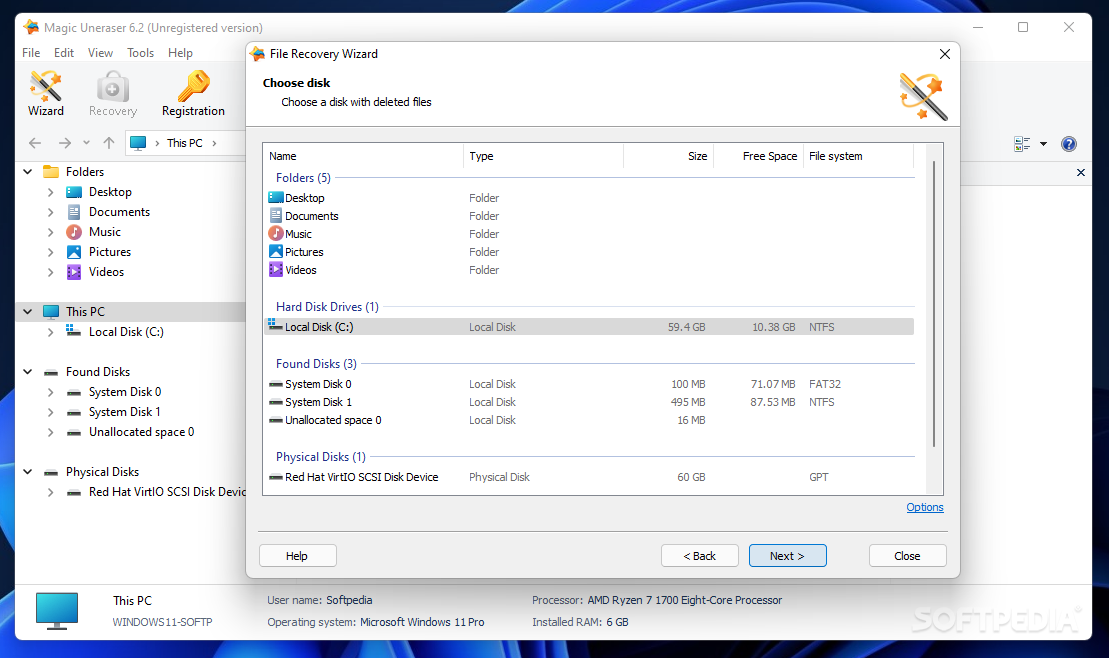Expand Local Disk (C:) in sidebar tree

(50, 332)
